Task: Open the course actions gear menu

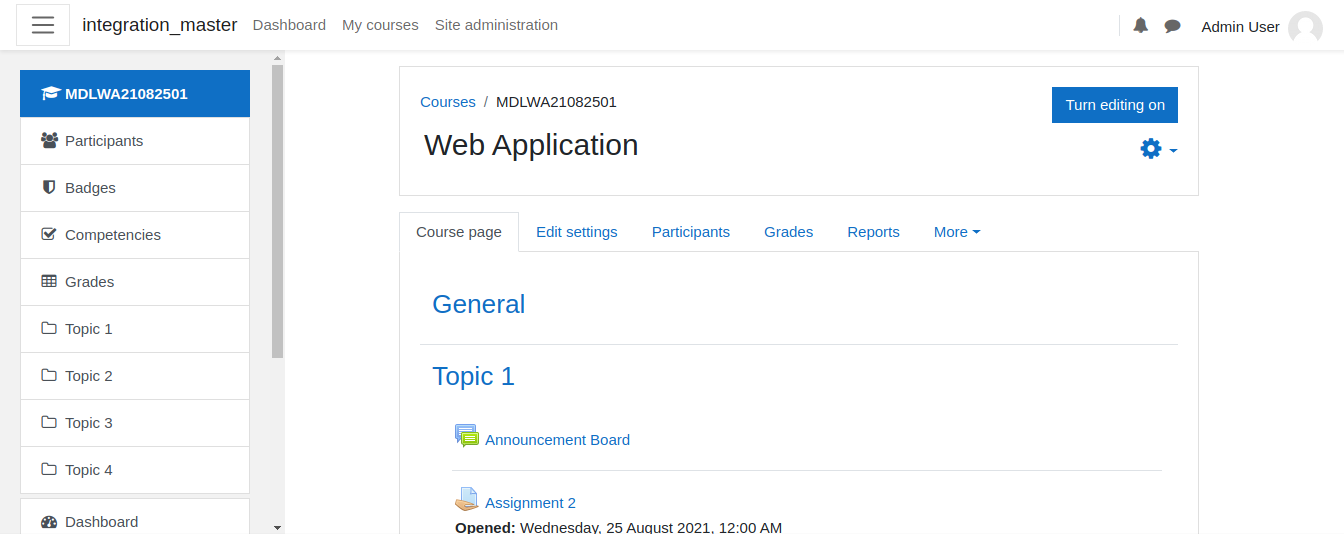Action: click(1159, 149)
